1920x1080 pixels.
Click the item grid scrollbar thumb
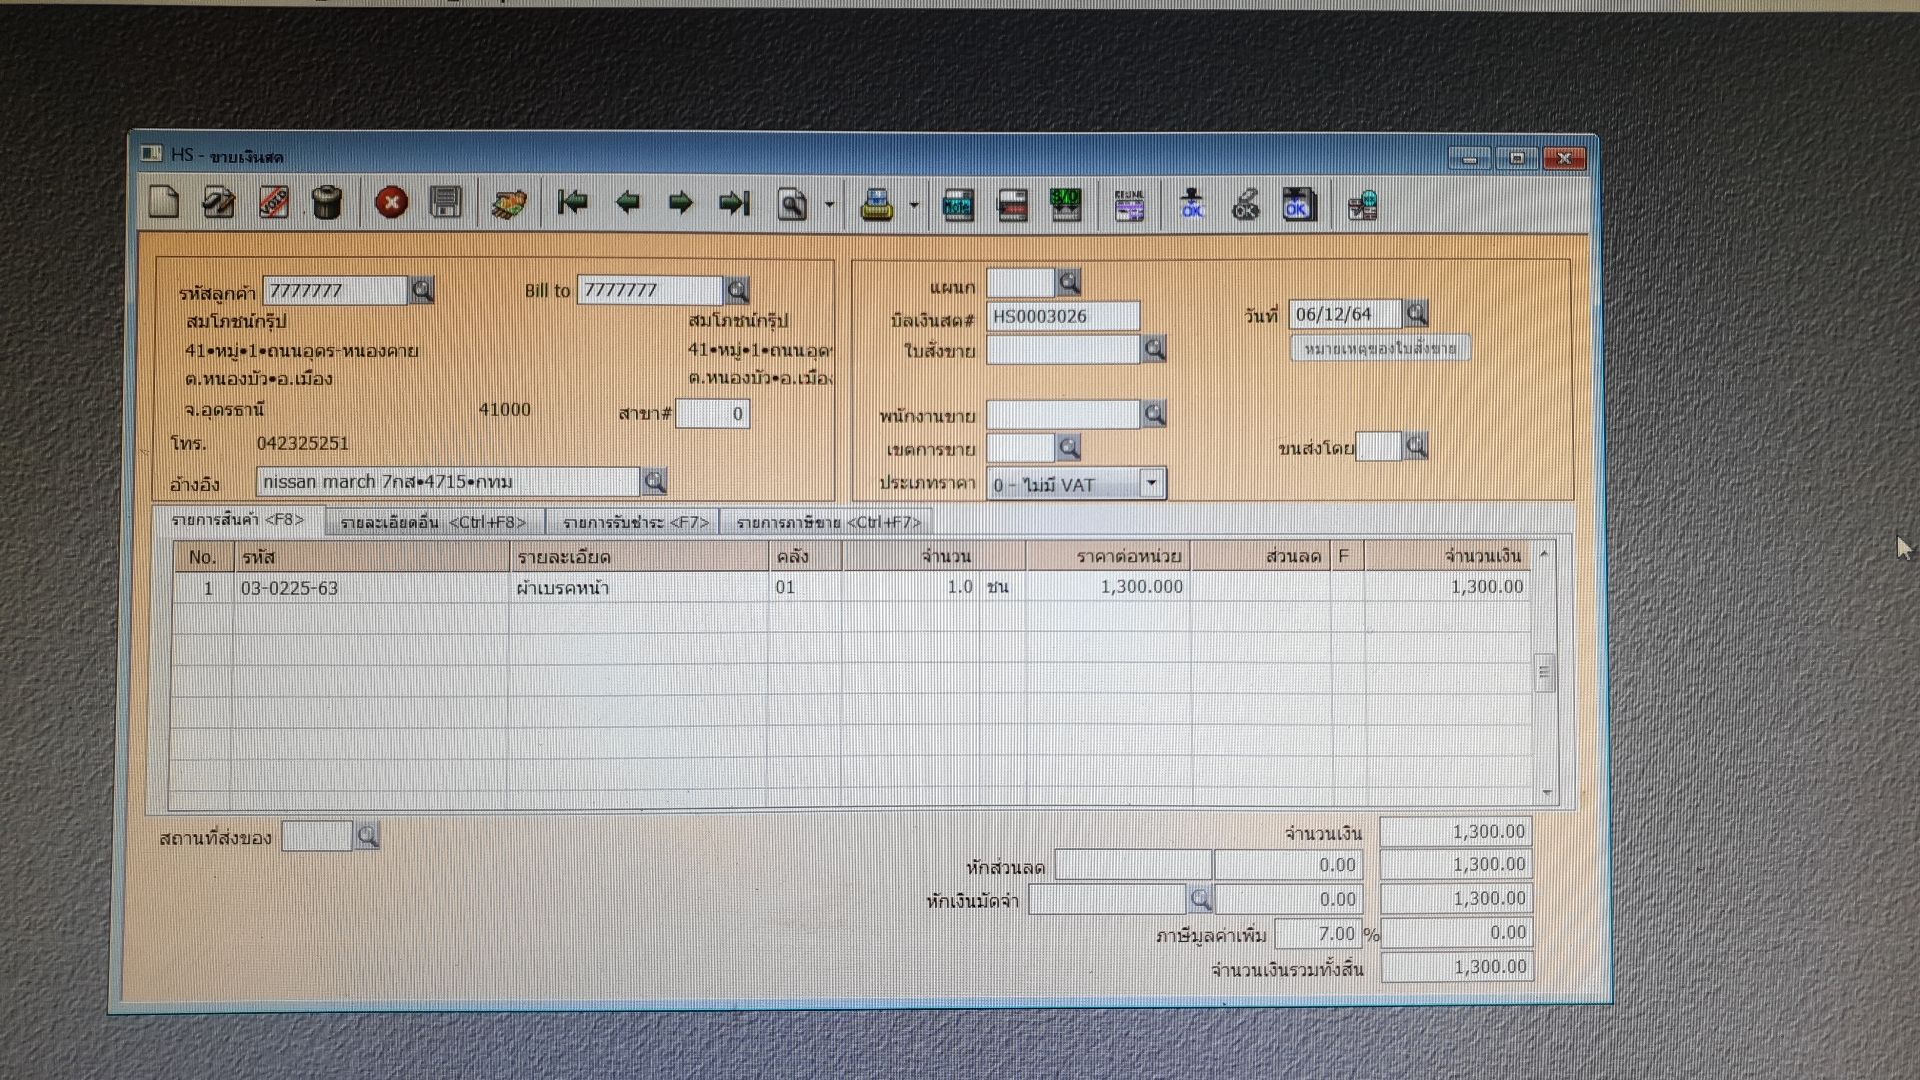coord(1544,673)
